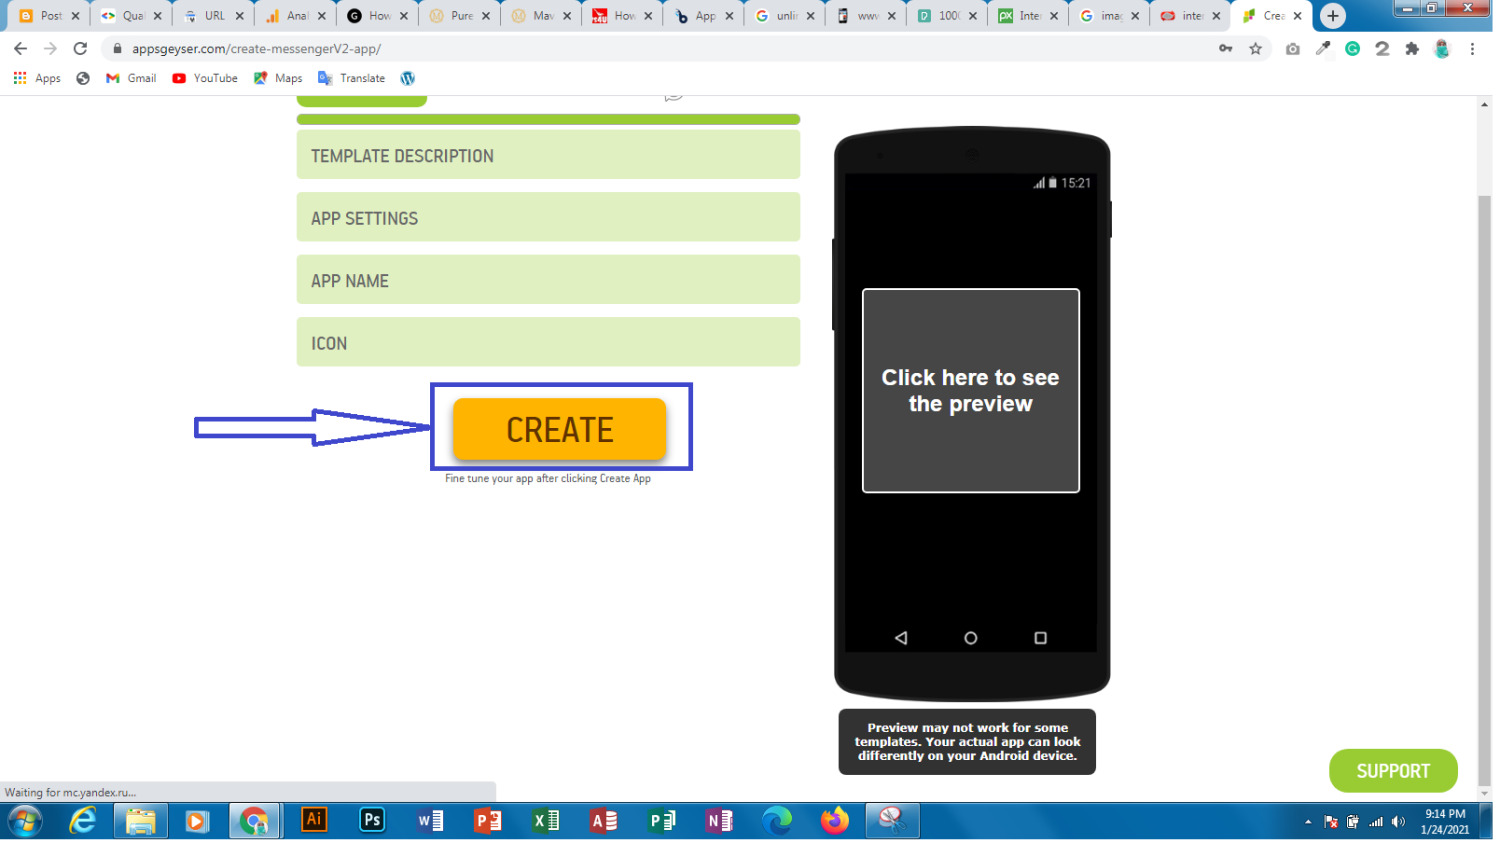Expand the TEMPLATE DESCRIPTION section
The height and width of the screenshot is (843, 1500).
pyautogui.click(x=548, y=156)
